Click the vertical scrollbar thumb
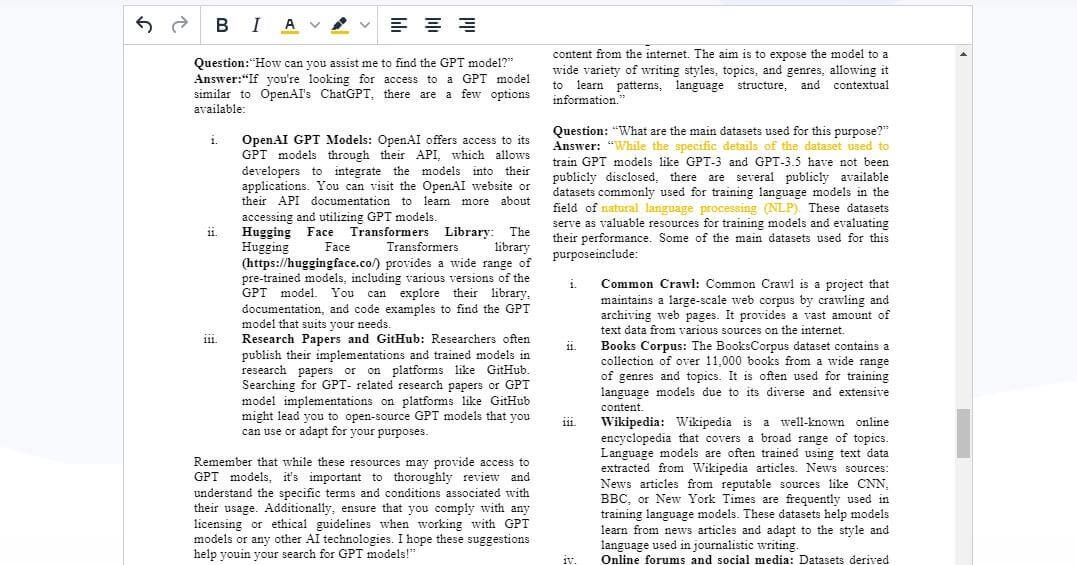The image size is (1077, 565). (x=963, y=432)
